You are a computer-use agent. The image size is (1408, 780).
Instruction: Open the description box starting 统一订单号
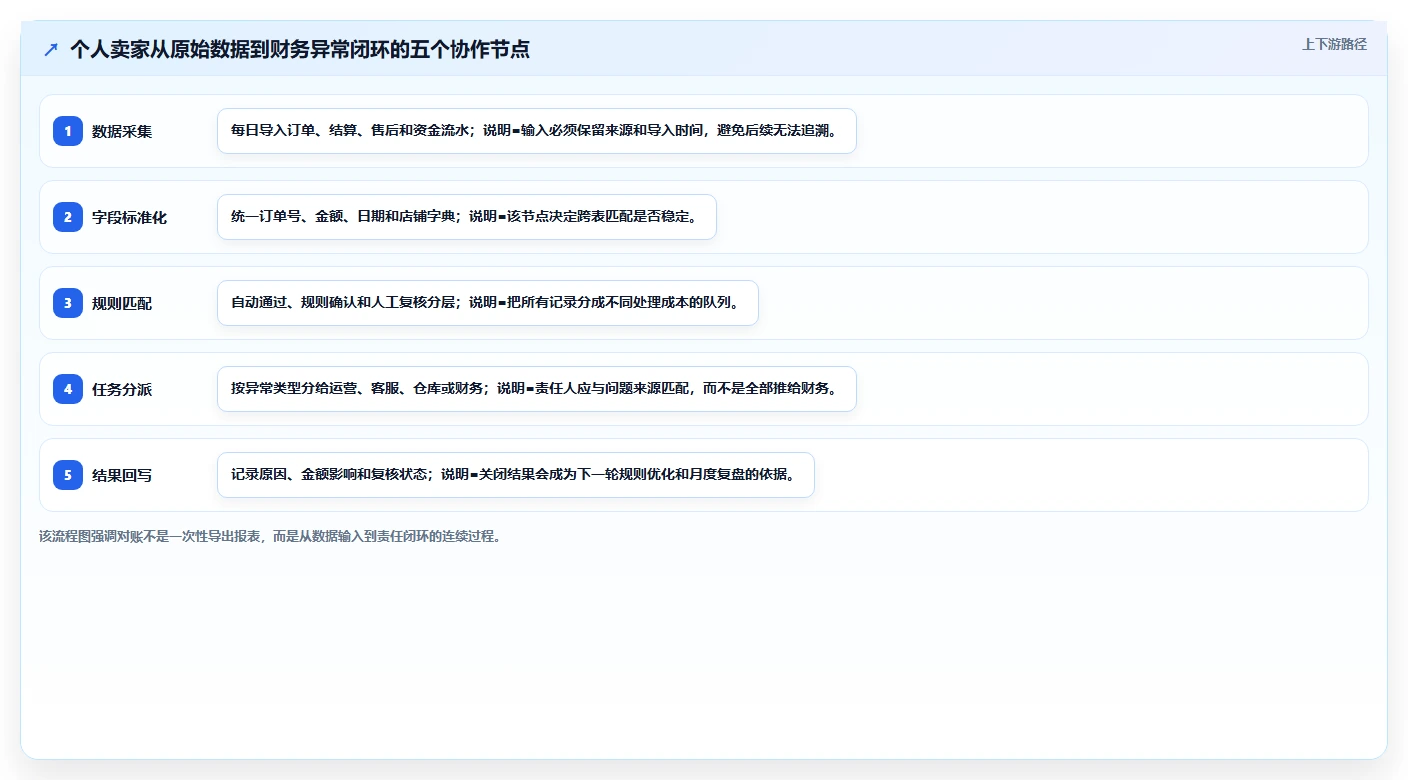tap(467, 217)
